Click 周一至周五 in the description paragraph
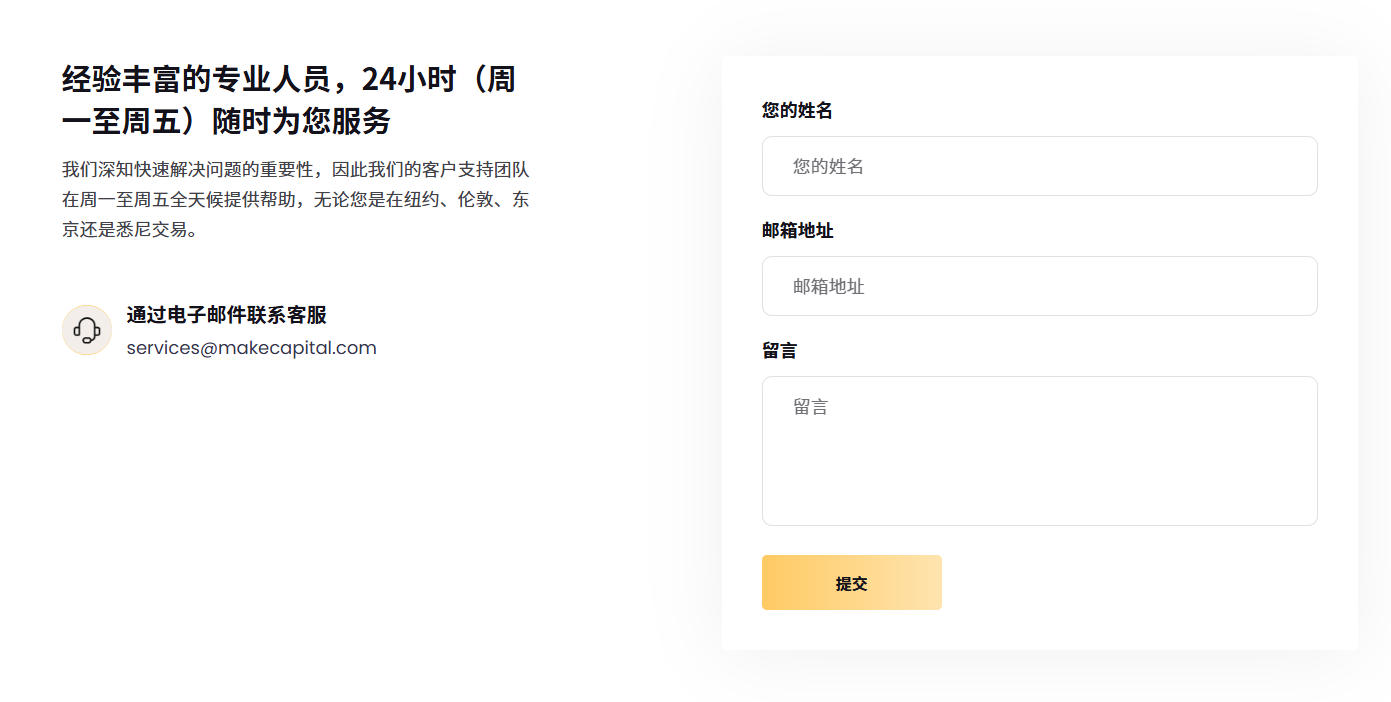Image resolution: width=1391 pixels, height=702 pixels. point(125,199)
